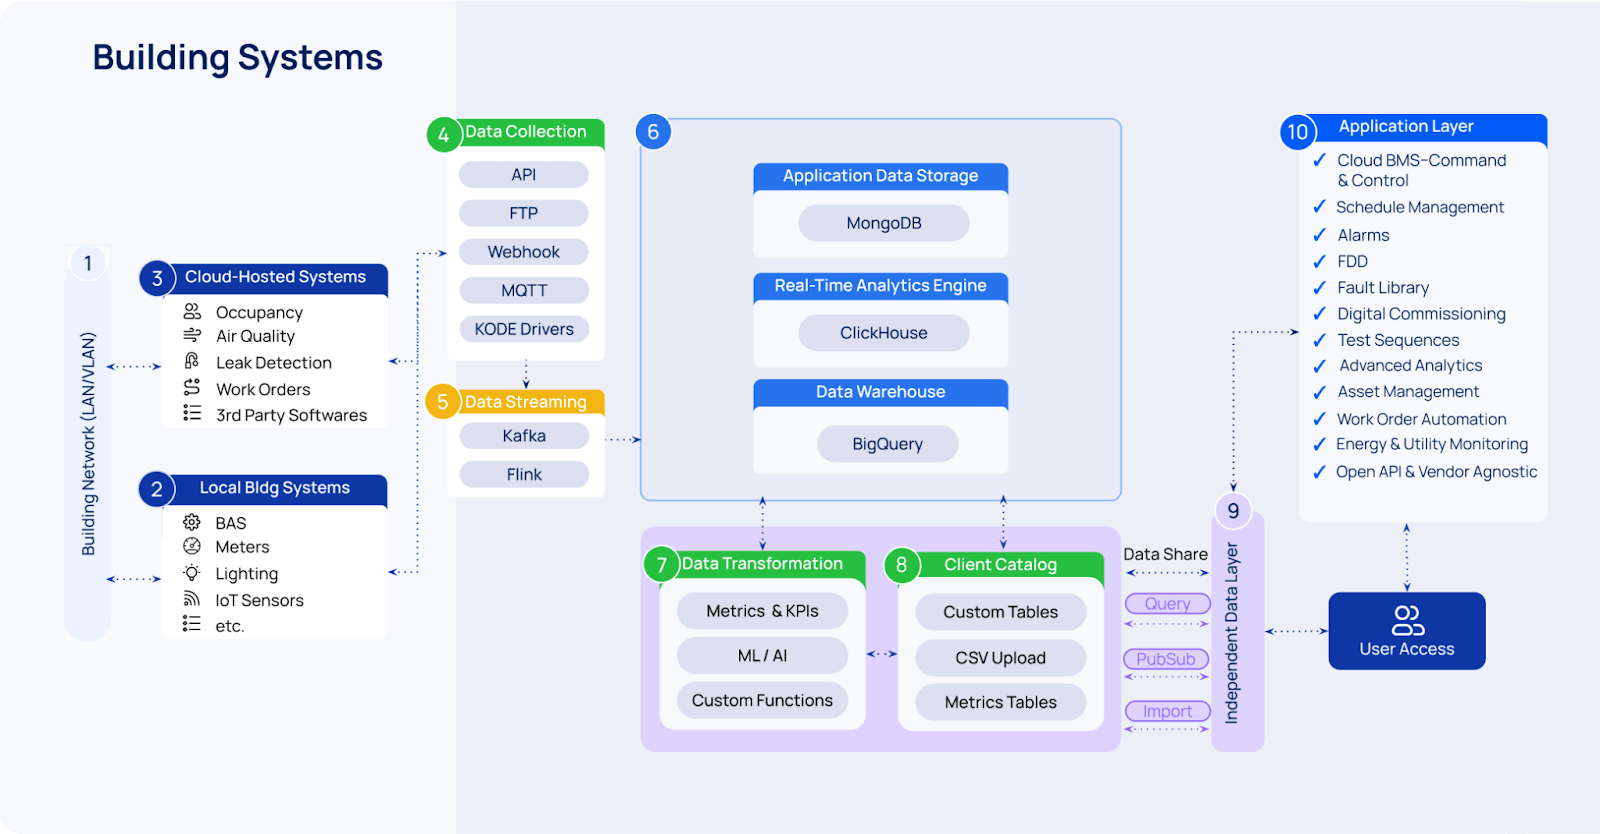Click the BAS gear icon
Viewport: 1600px width, 834px height.
point(192,522)
